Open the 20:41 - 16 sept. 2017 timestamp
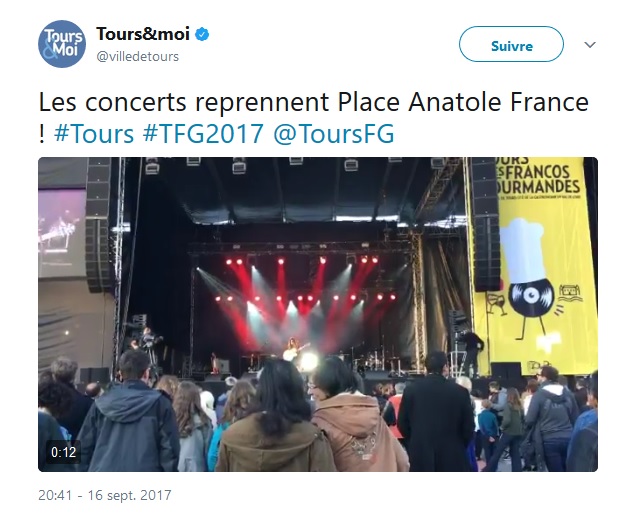 [105, 495]
